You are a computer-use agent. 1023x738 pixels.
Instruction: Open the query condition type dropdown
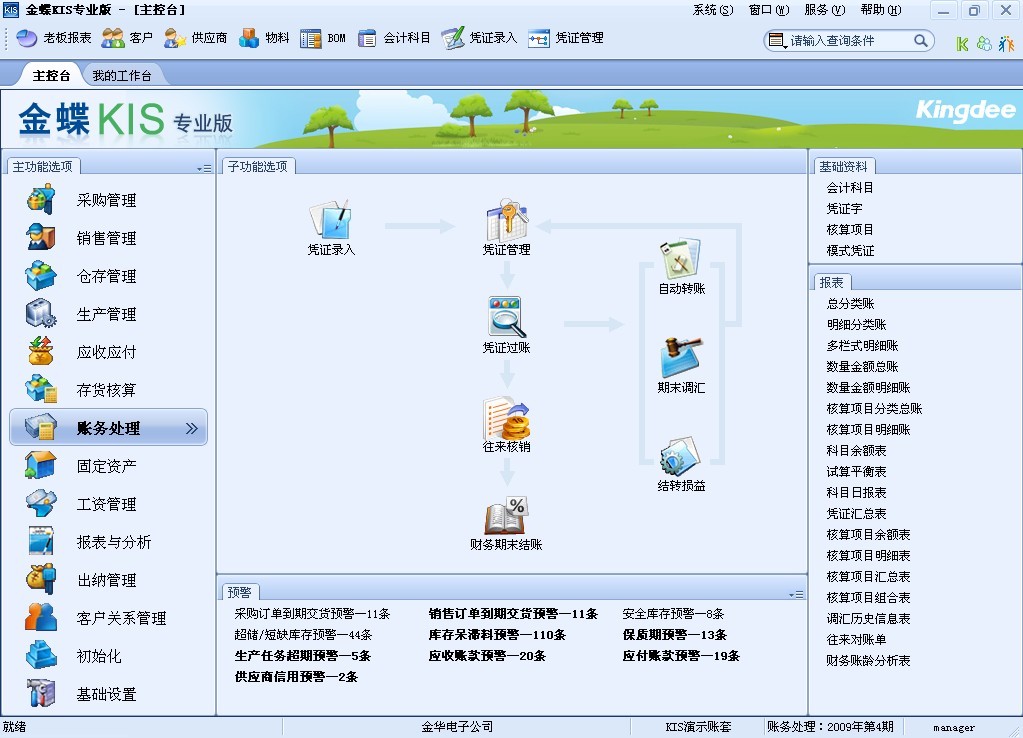(x=776, y=41)
